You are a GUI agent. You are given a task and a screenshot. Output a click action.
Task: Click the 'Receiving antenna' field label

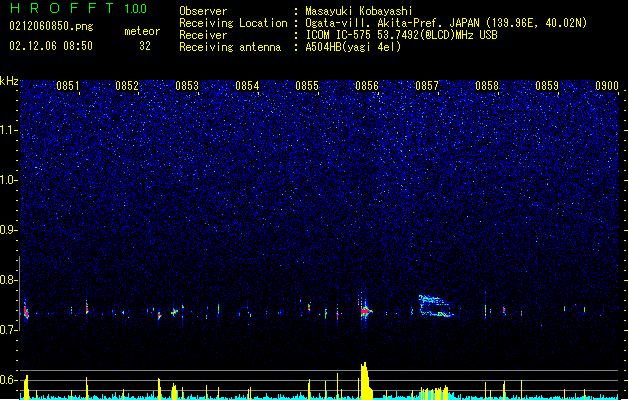coord(230,47)
